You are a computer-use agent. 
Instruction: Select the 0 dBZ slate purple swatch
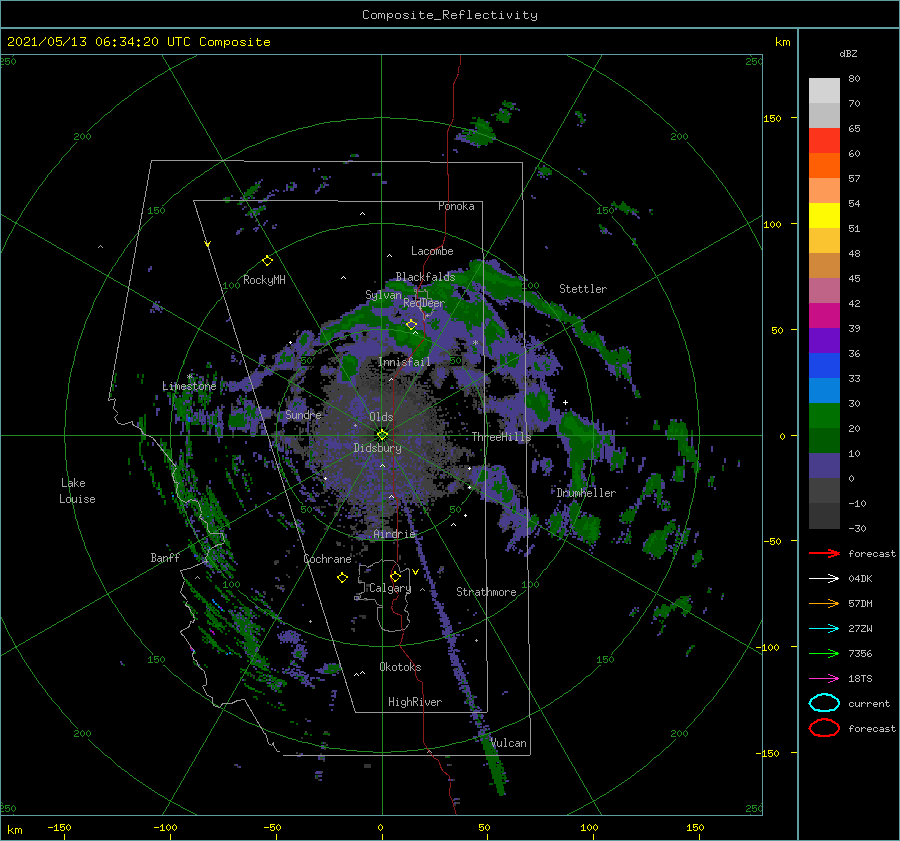pyautogui.click(x=824, y=466)
